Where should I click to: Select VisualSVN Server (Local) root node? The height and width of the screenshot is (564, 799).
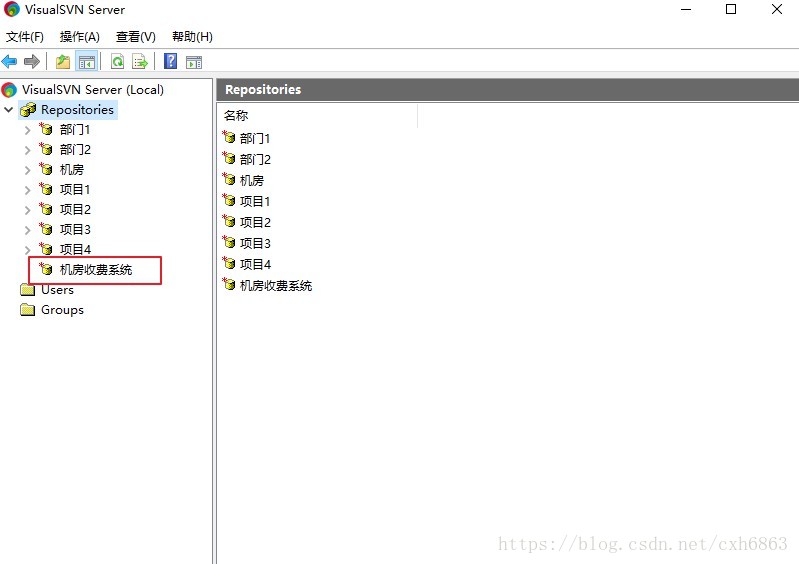pyautogui.click(x=92, y=90)
